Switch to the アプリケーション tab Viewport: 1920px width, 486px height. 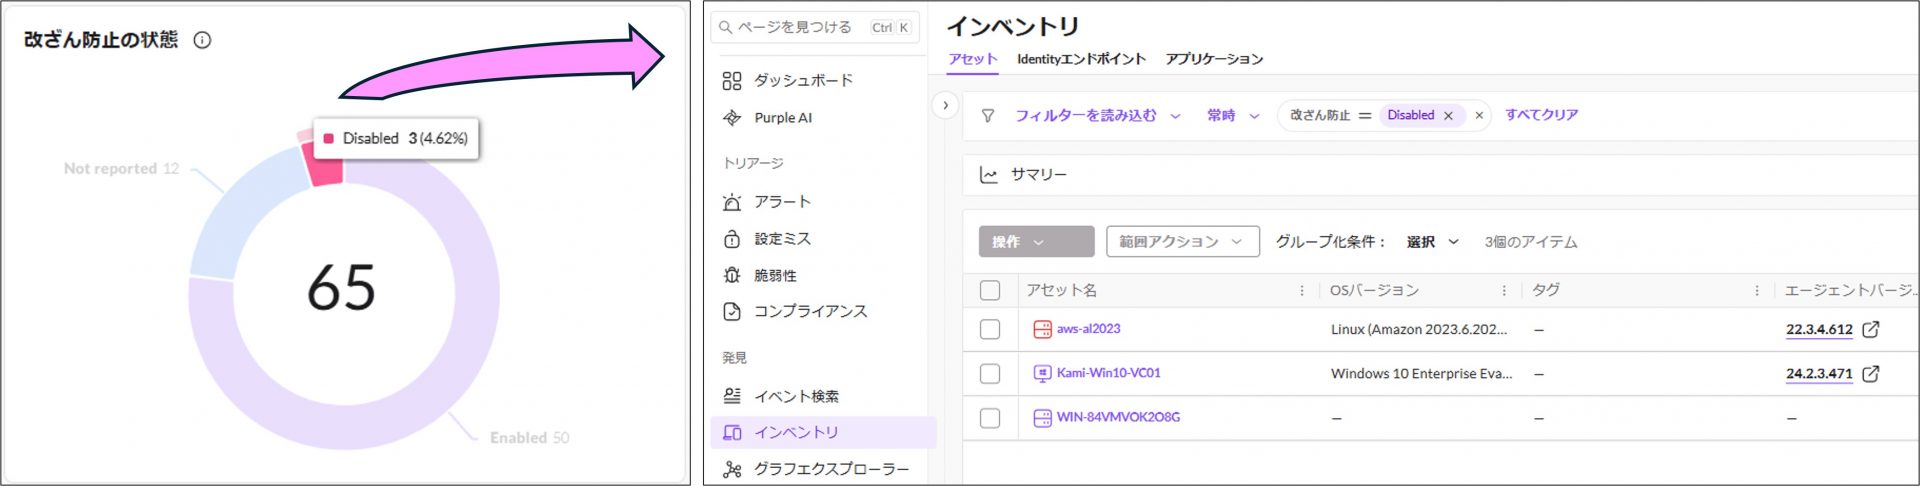click(1214, 60)
